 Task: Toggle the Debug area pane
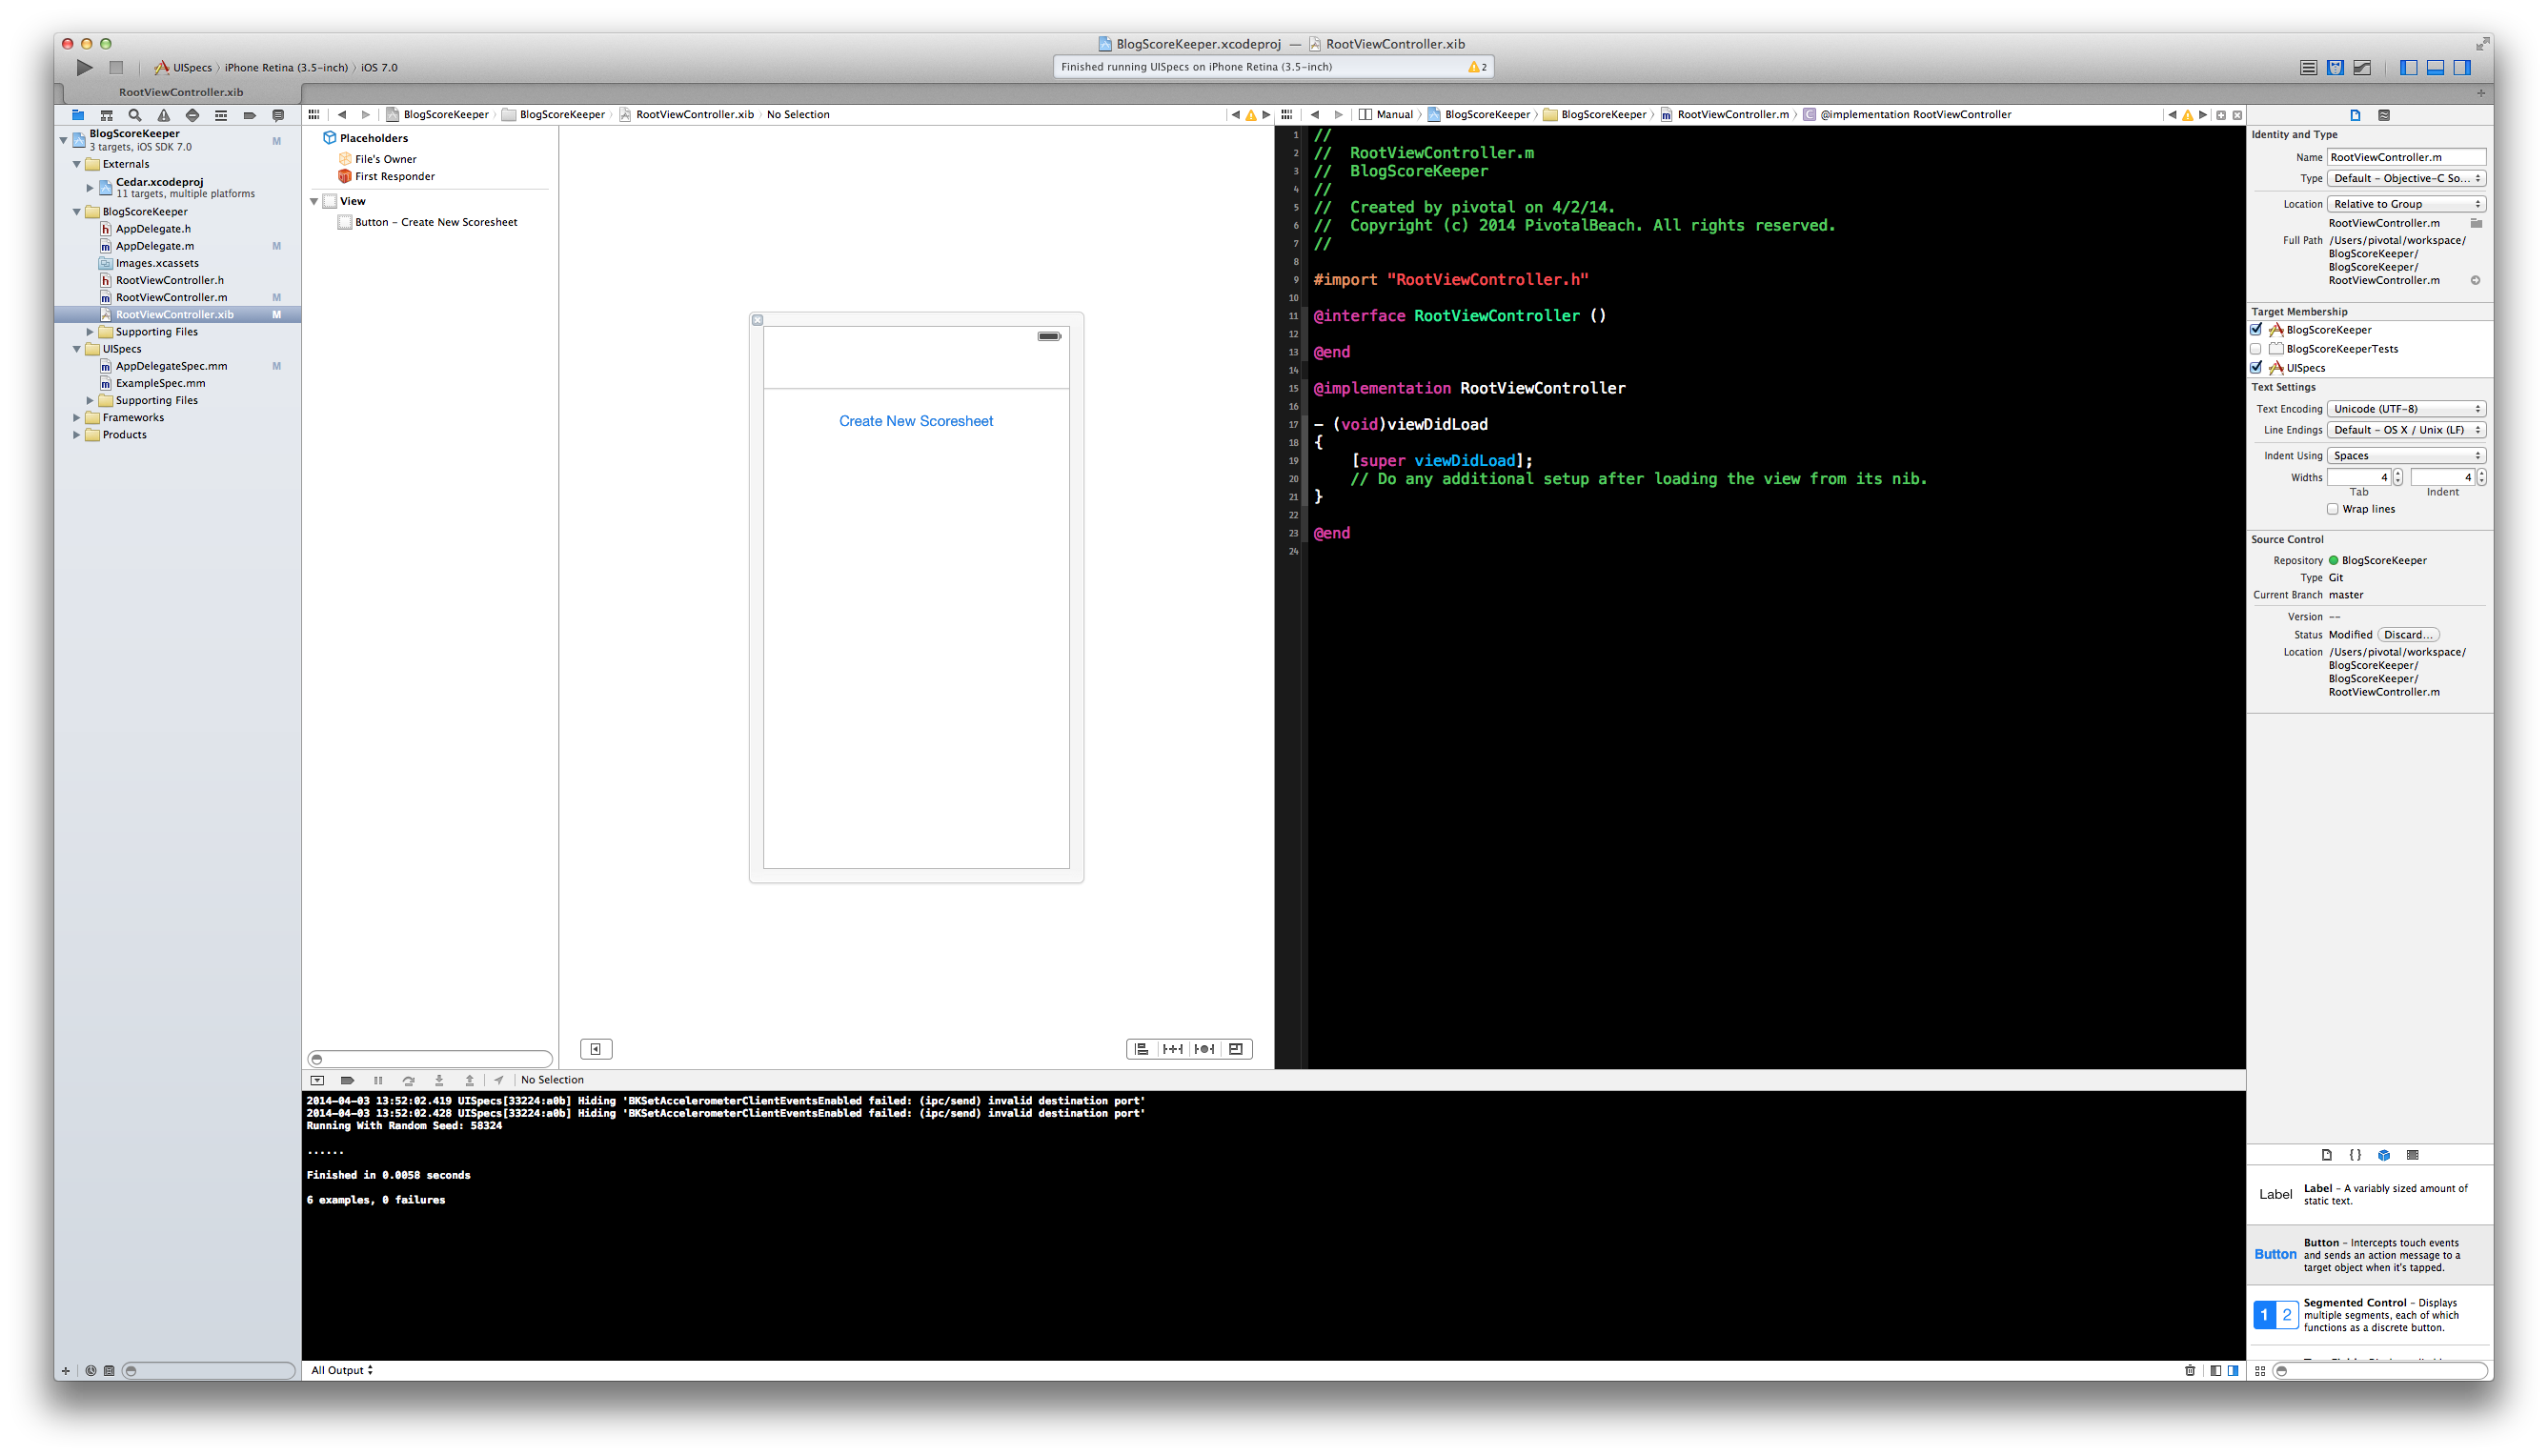[2436, 67]
